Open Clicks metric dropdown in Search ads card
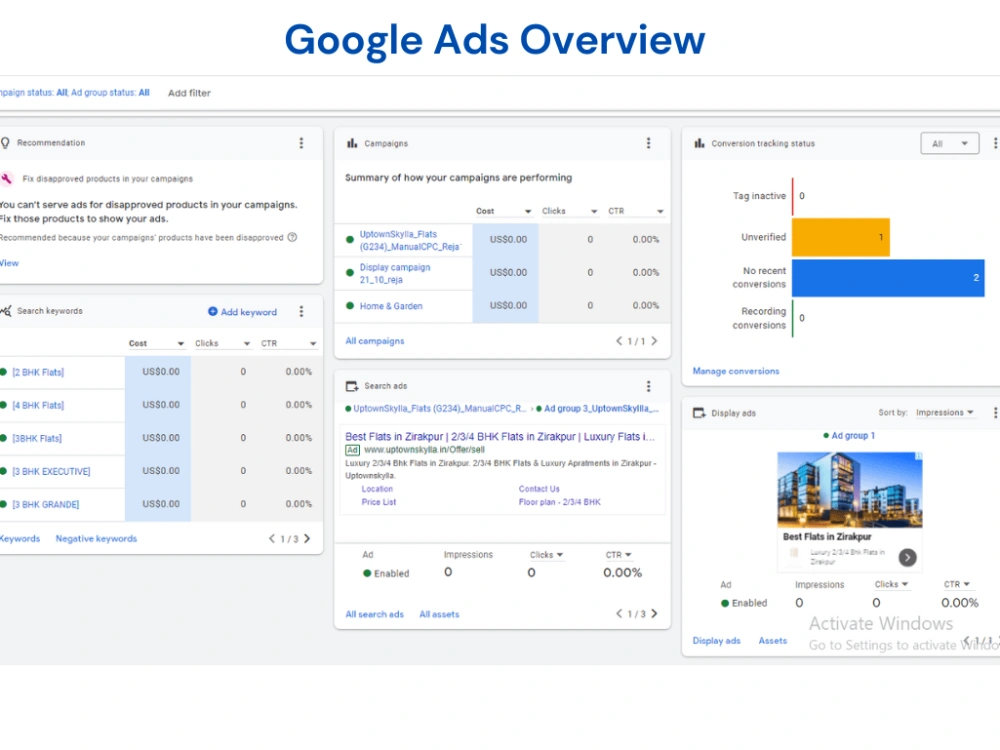Viewport: 1000px width, 750px height. (547, 555)
